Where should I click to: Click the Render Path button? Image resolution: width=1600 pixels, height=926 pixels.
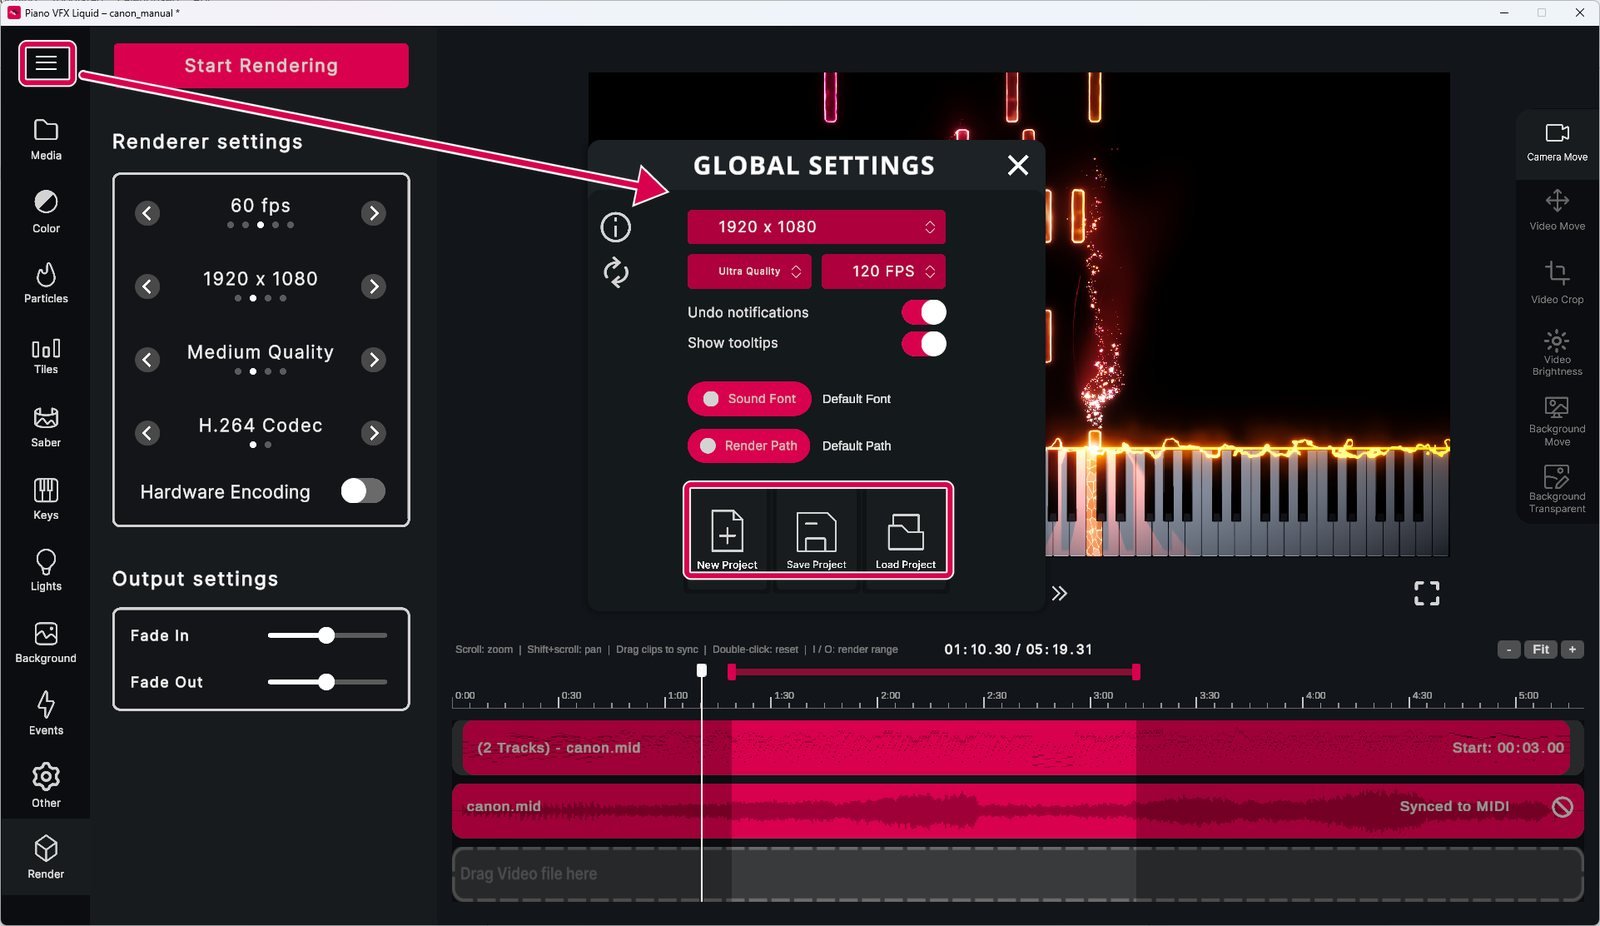(x=749, y=446)
